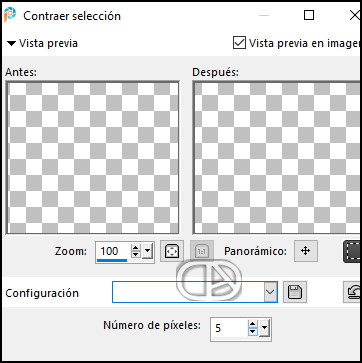Click the dark selection preview icon

pos(352,251)
